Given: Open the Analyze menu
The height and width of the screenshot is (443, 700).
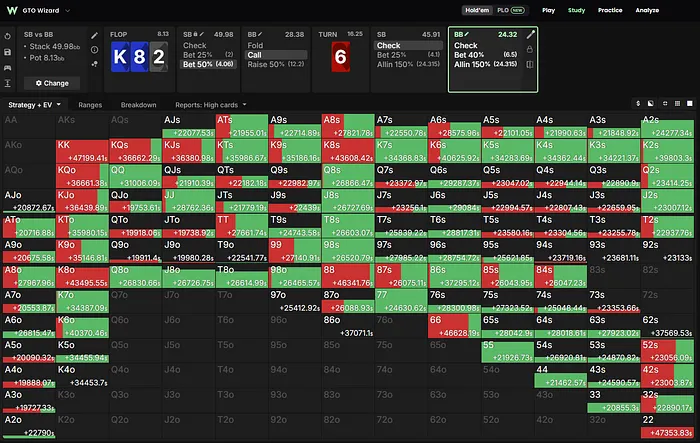Looking at the screenshot, I should tap(647, 10).
